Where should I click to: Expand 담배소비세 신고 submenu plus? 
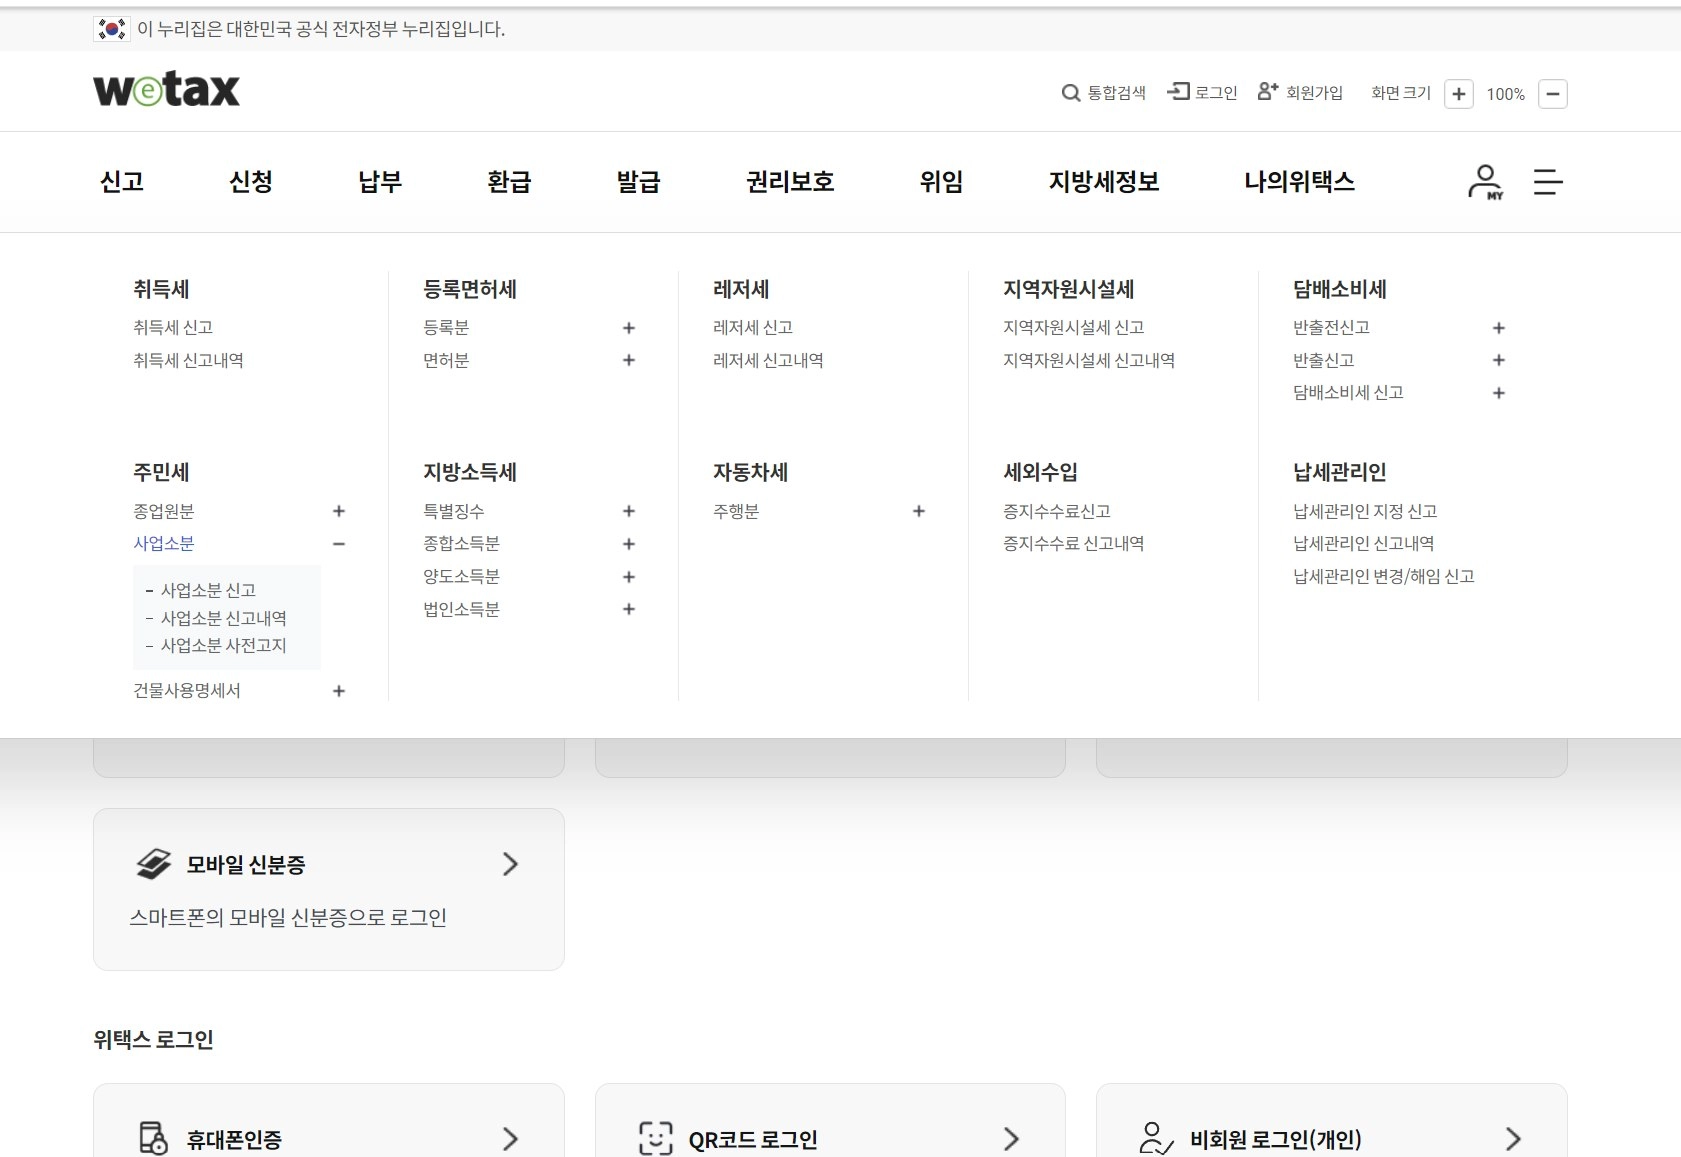click(1499, 393)
